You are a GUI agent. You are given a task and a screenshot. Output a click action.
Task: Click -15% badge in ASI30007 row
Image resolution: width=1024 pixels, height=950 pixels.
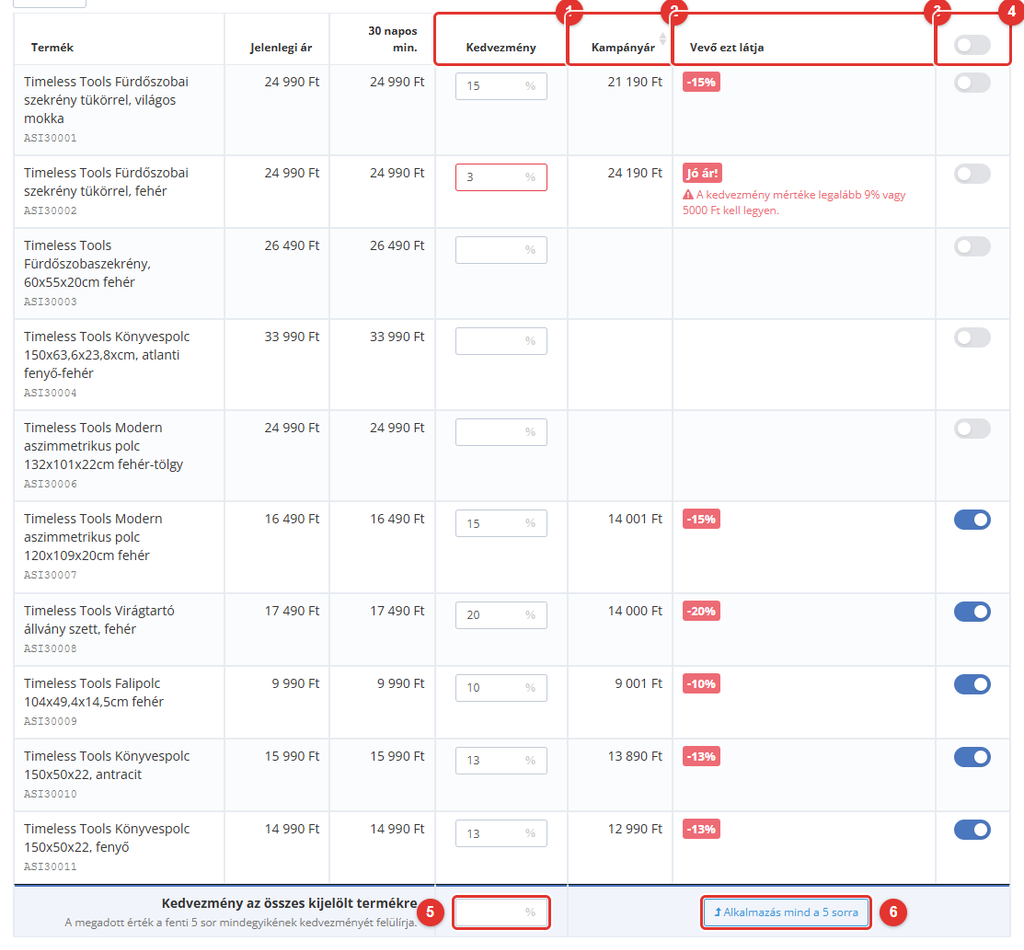701,519
